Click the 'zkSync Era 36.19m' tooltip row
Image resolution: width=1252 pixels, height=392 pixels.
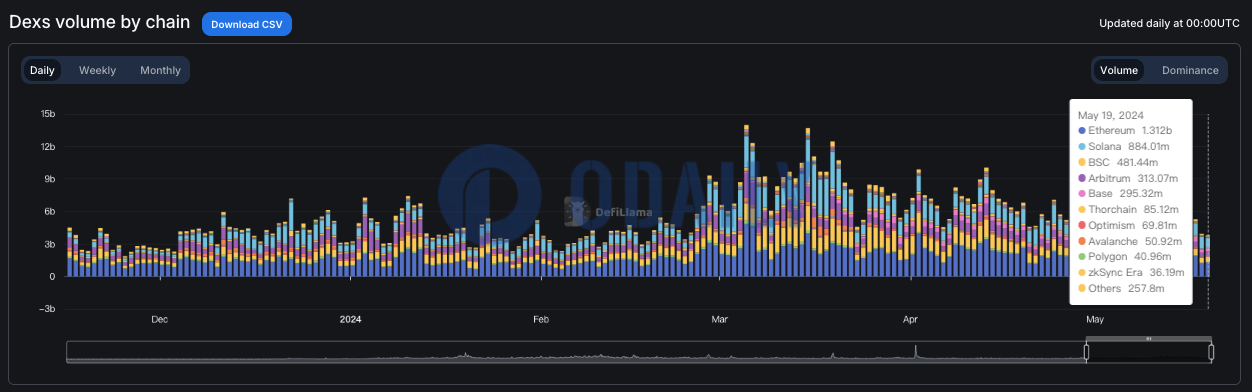[1131, 273]
